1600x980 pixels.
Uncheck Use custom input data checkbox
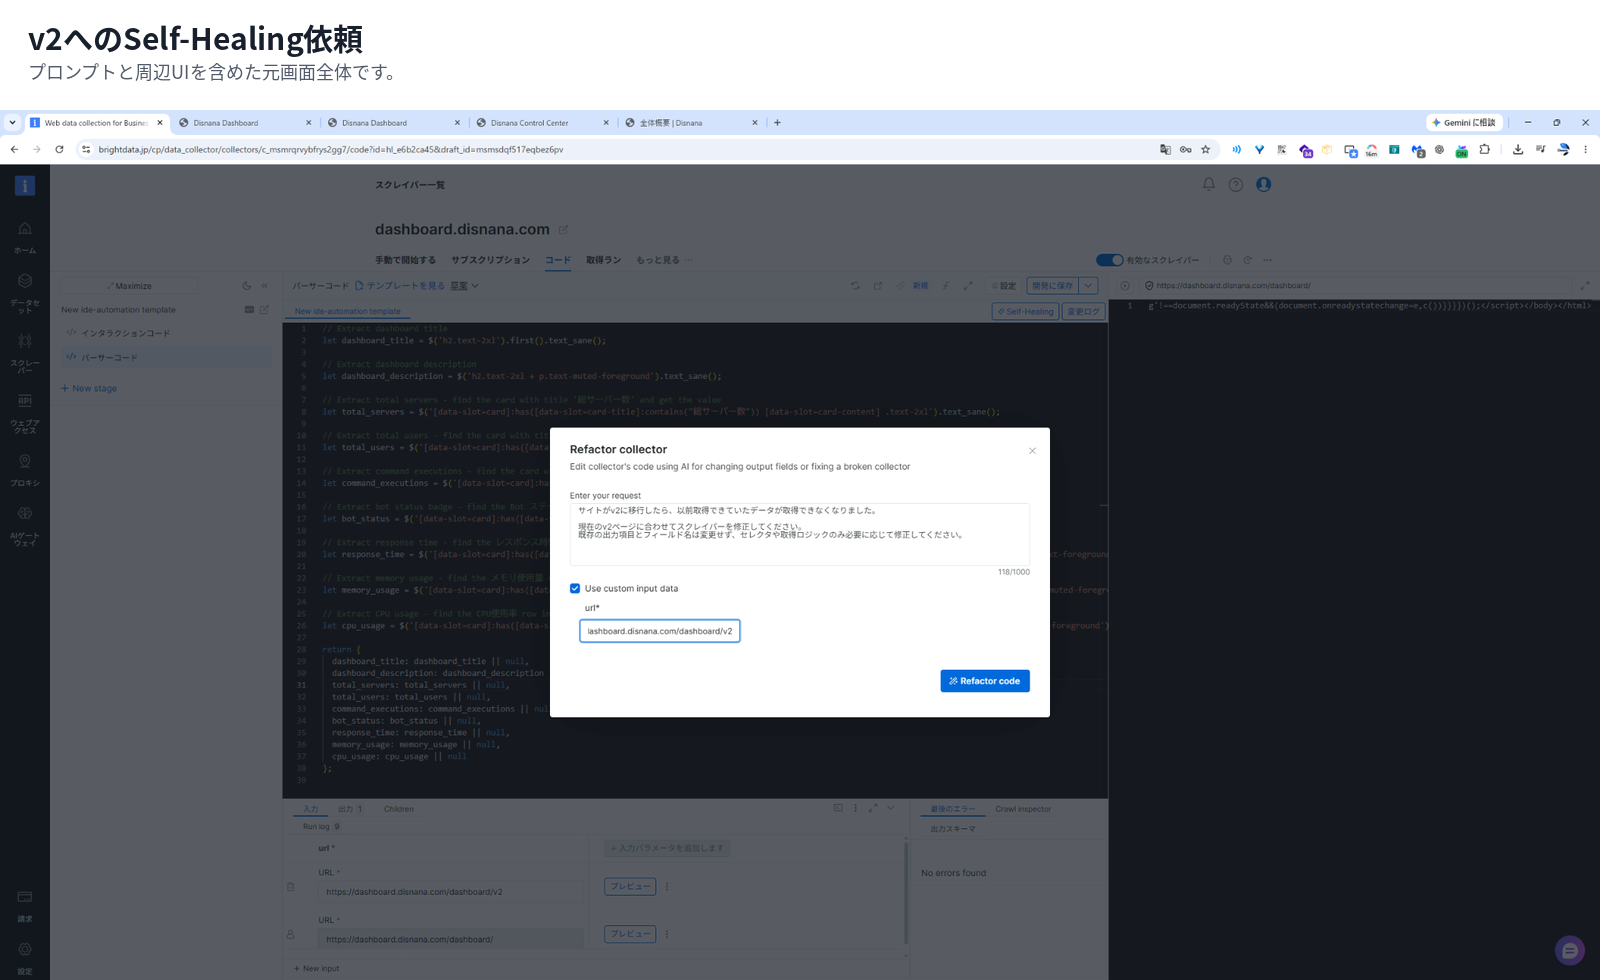pos(575,589)
